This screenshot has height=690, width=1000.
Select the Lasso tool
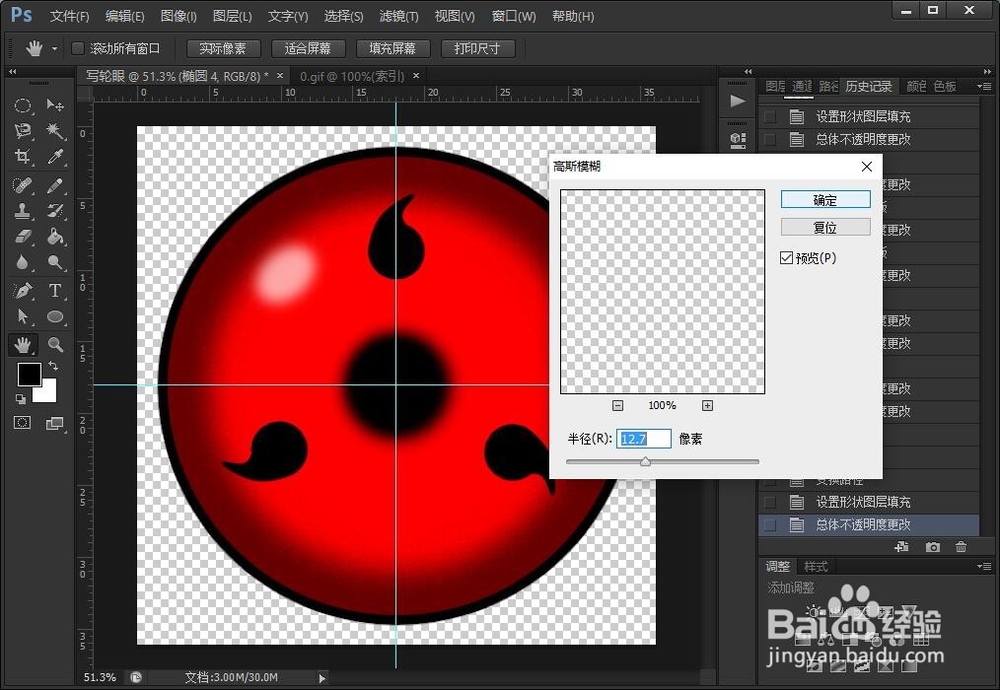(x=23, y=131)
